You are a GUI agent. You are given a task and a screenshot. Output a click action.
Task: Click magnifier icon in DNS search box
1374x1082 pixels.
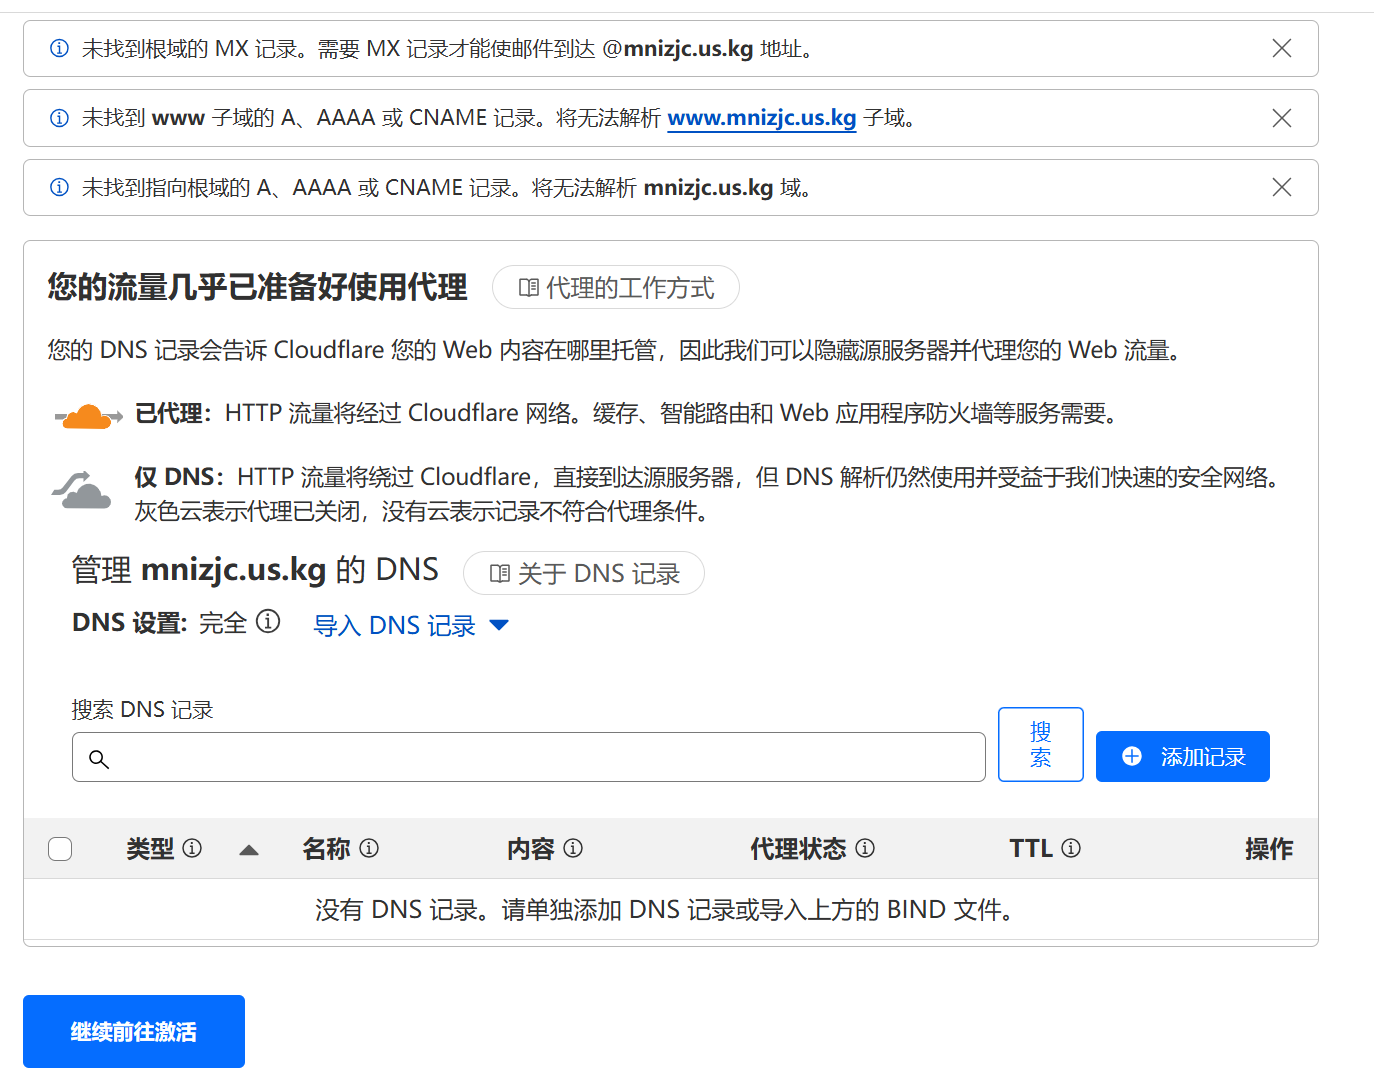(x=99, y=759)
